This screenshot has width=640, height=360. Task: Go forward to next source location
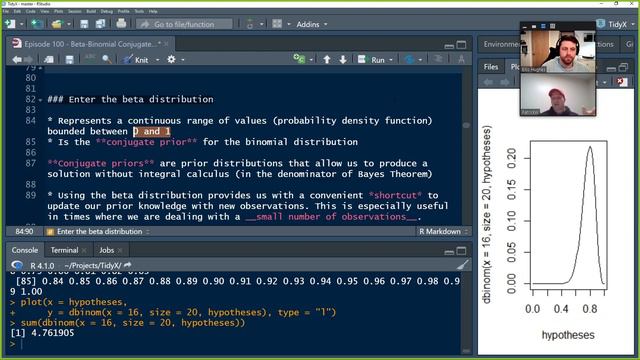coord(28,60)
